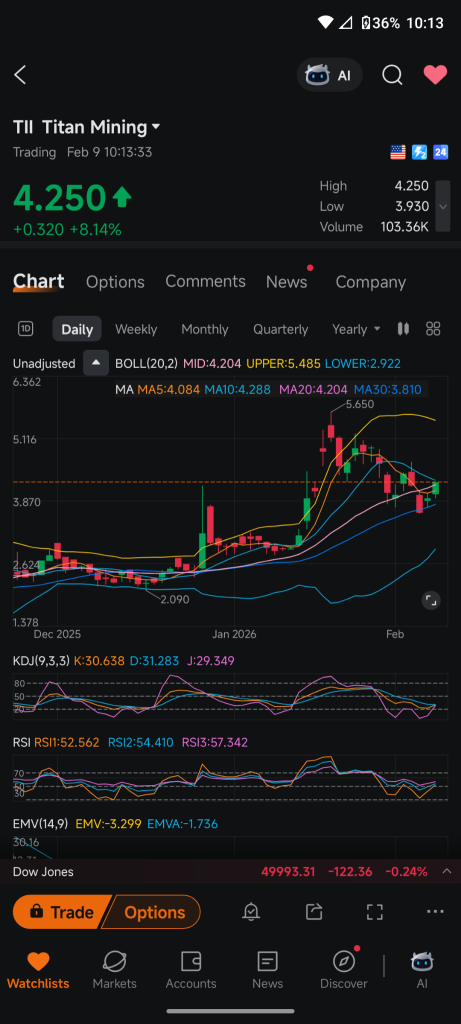The image size is (461, 1024).
Task: Open the candlestick chart style icon
Action: click(x=404, y=328)
